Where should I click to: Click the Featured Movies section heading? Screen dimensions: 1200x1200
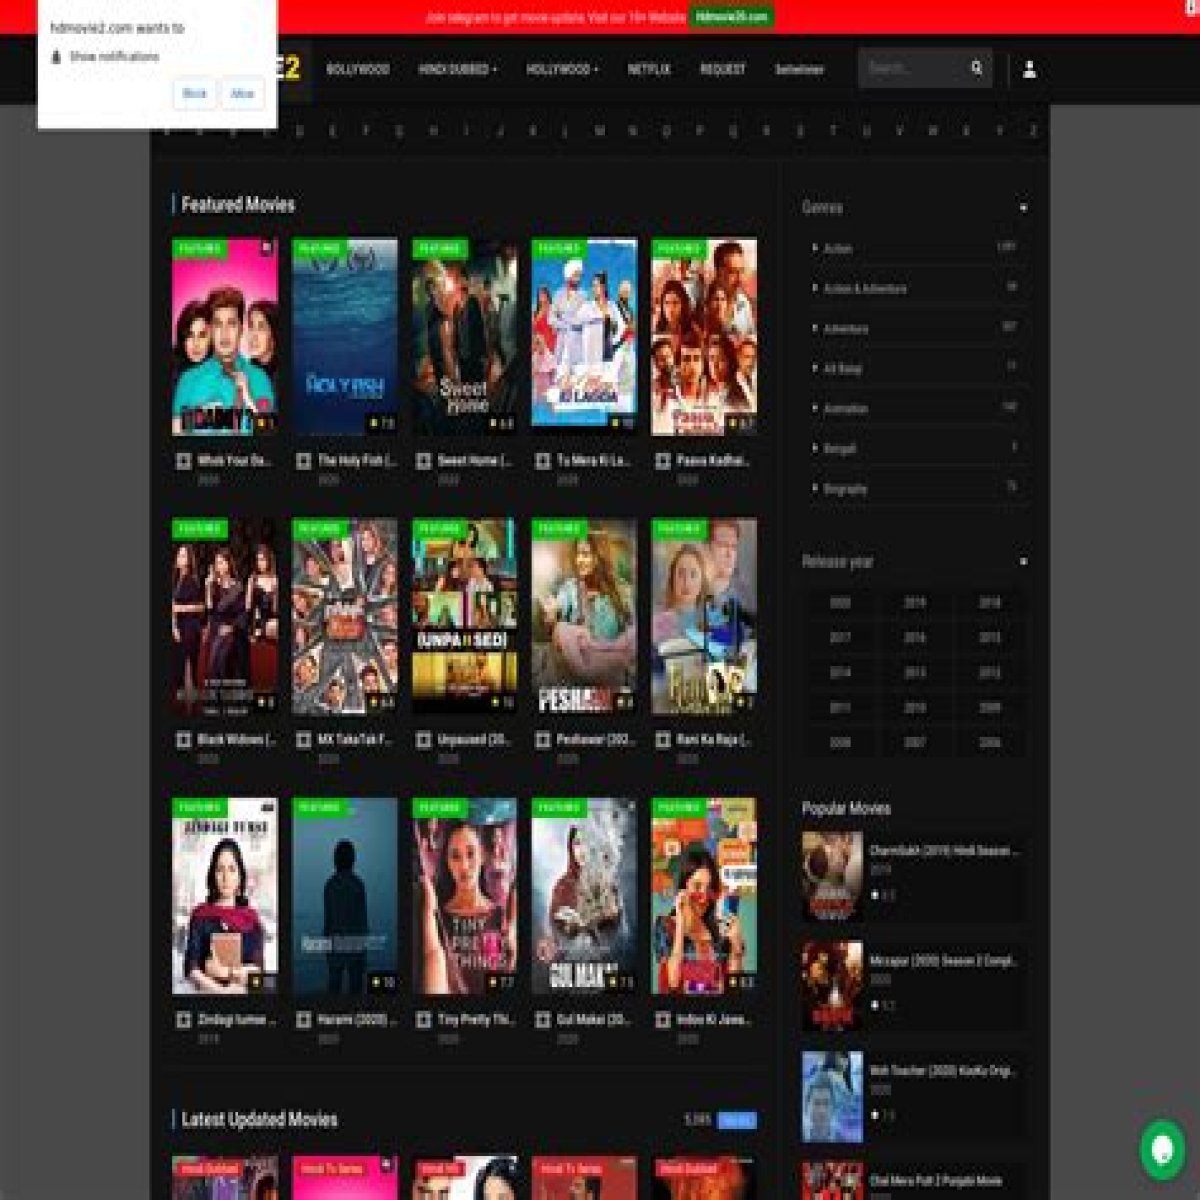[x=238, y=205]
